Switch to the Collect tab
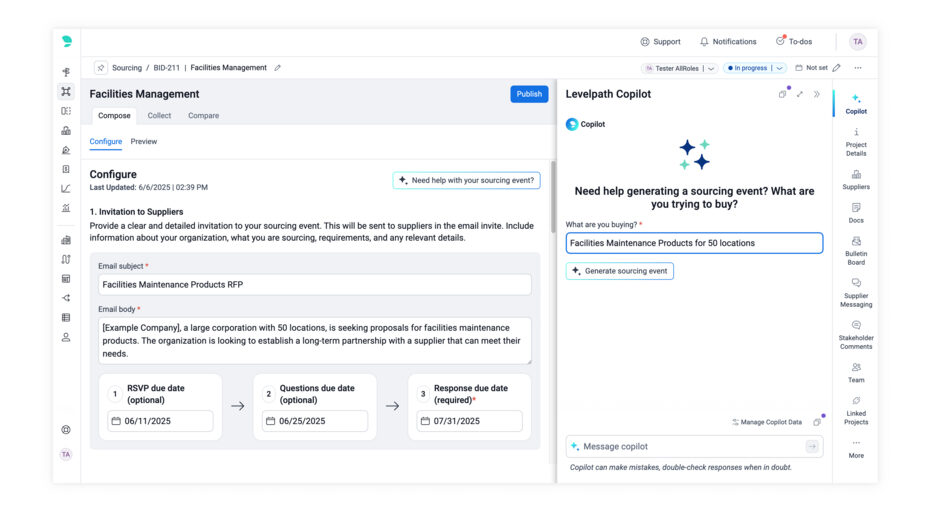930x512 pixels. coord(159,116)
